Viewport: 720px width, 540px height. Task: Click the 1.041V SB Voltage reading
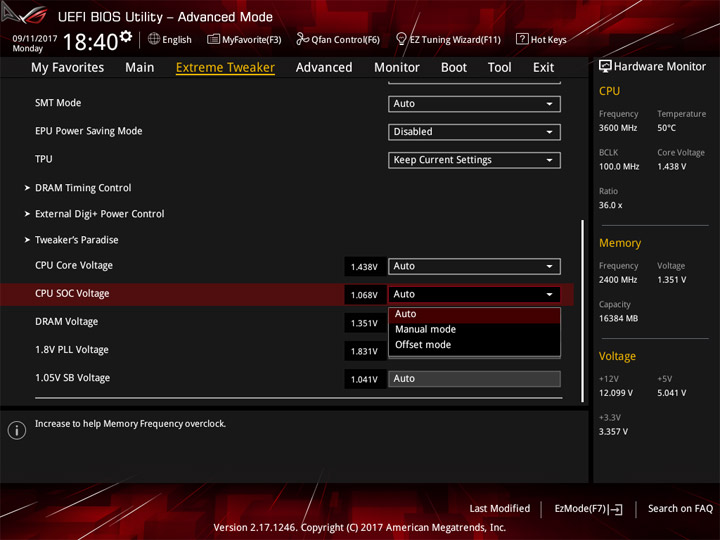tap(365, 379)
